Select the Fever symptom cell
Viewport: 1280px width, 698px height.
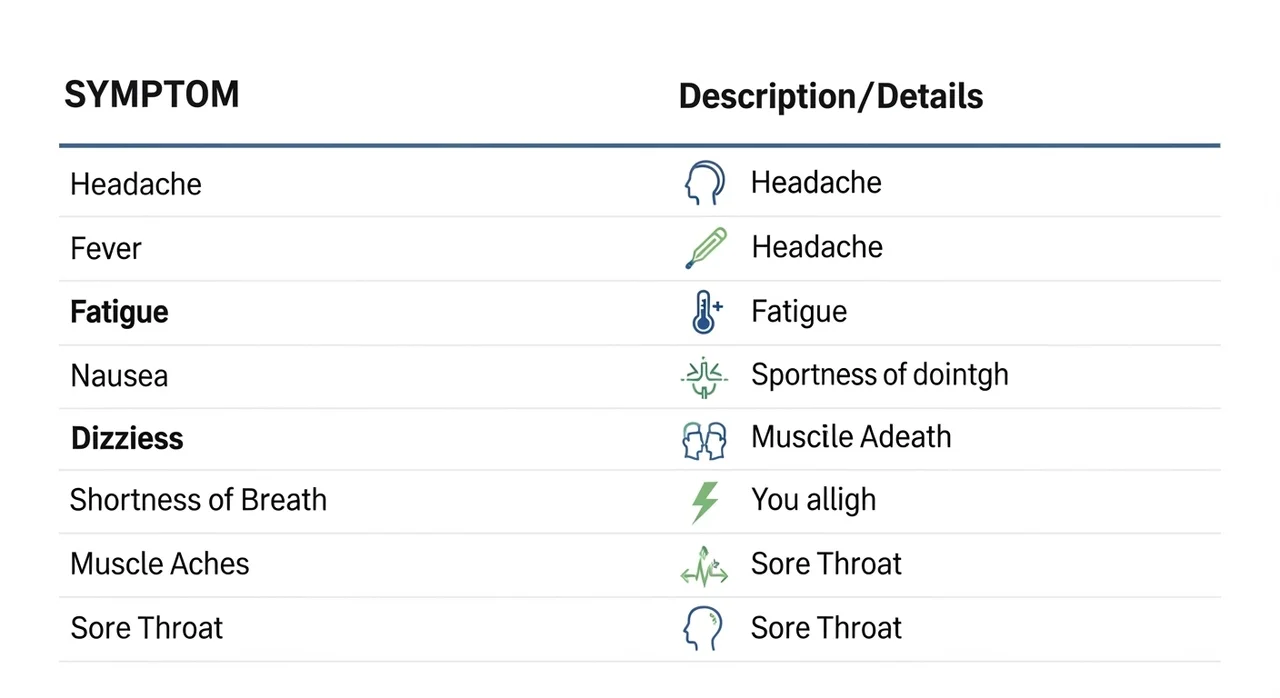pos(106,249)
